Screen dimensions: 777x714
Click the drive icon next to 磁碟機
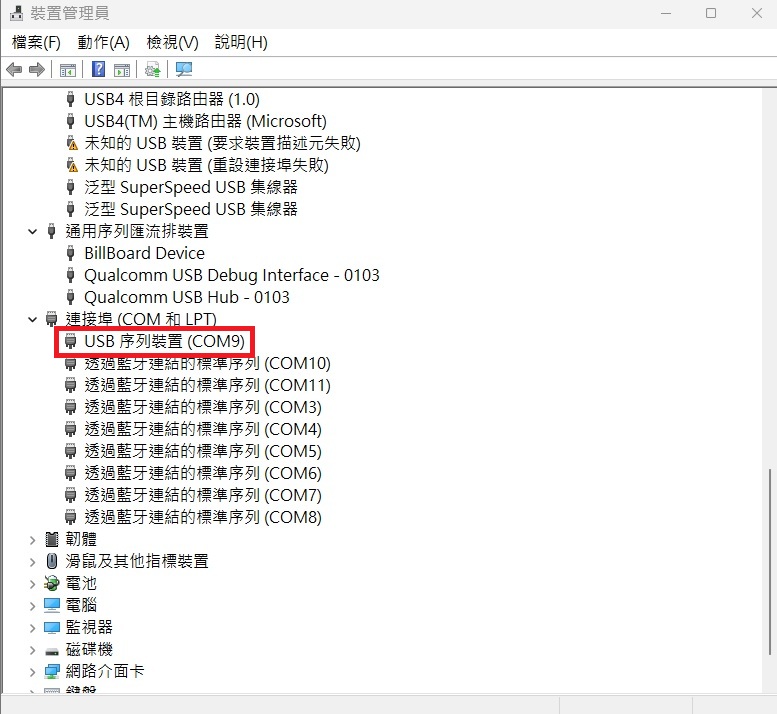click(52, 651)
